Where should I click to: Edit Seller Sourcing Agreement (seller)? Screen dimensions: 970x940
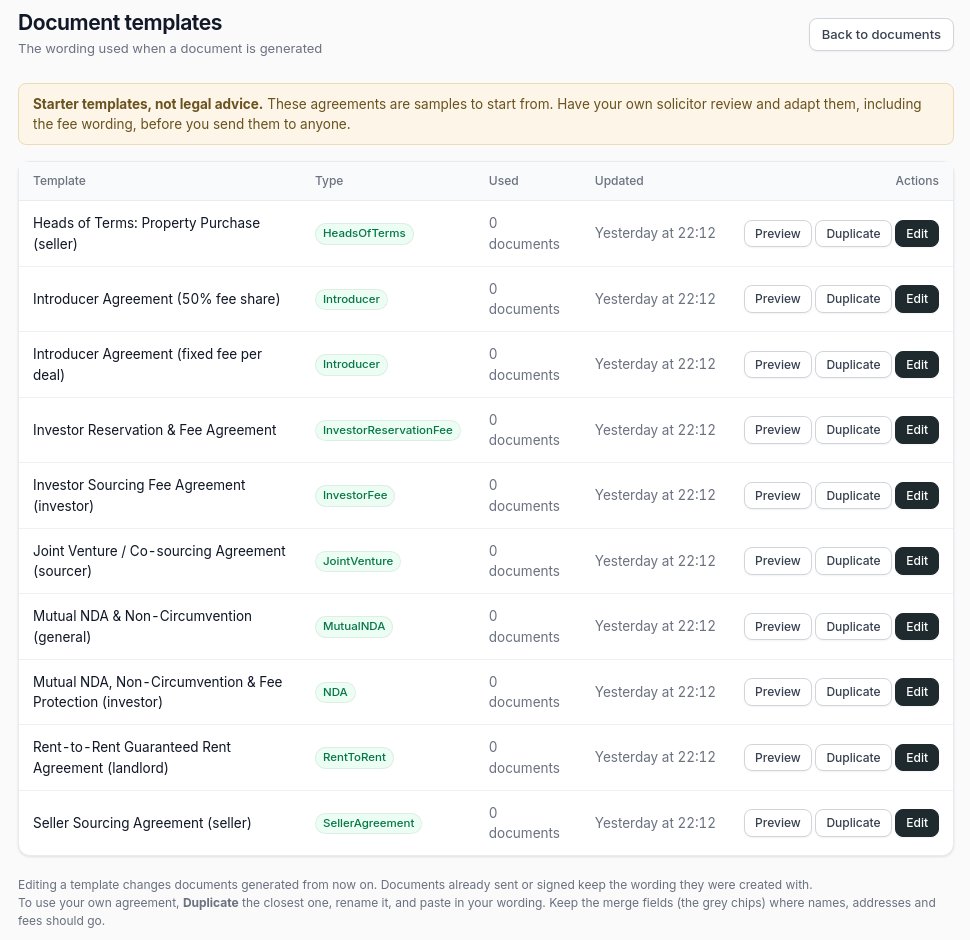pos(917,823)
